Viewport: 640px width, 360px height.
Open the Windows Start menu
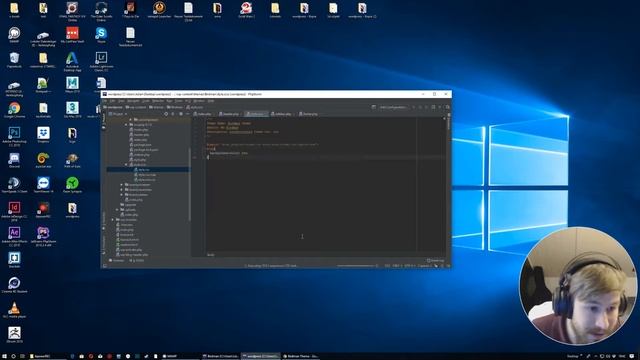coord(4,356)
